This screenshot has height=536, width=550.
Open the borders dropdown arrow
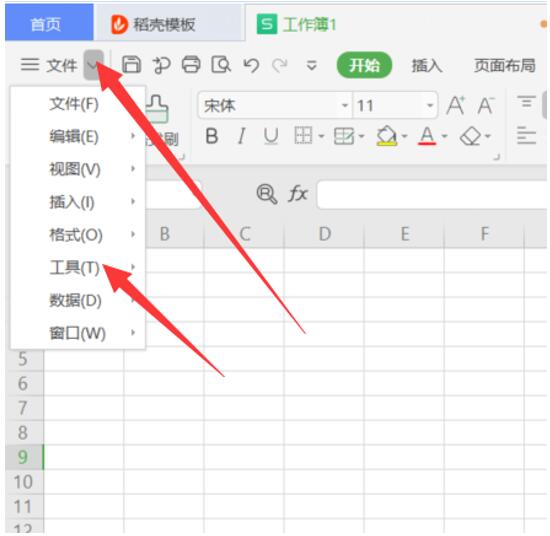click(x=321, y=136)
